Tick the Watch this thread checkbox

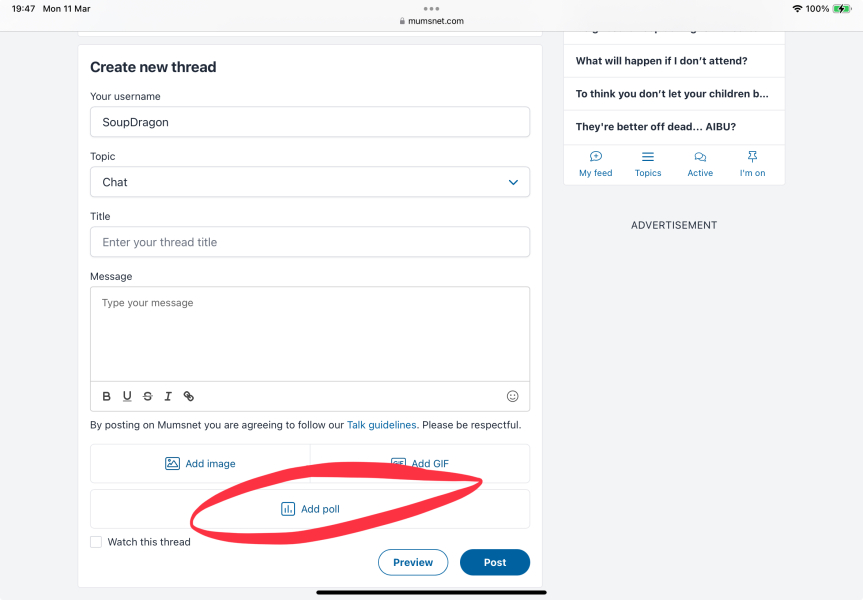96,542
